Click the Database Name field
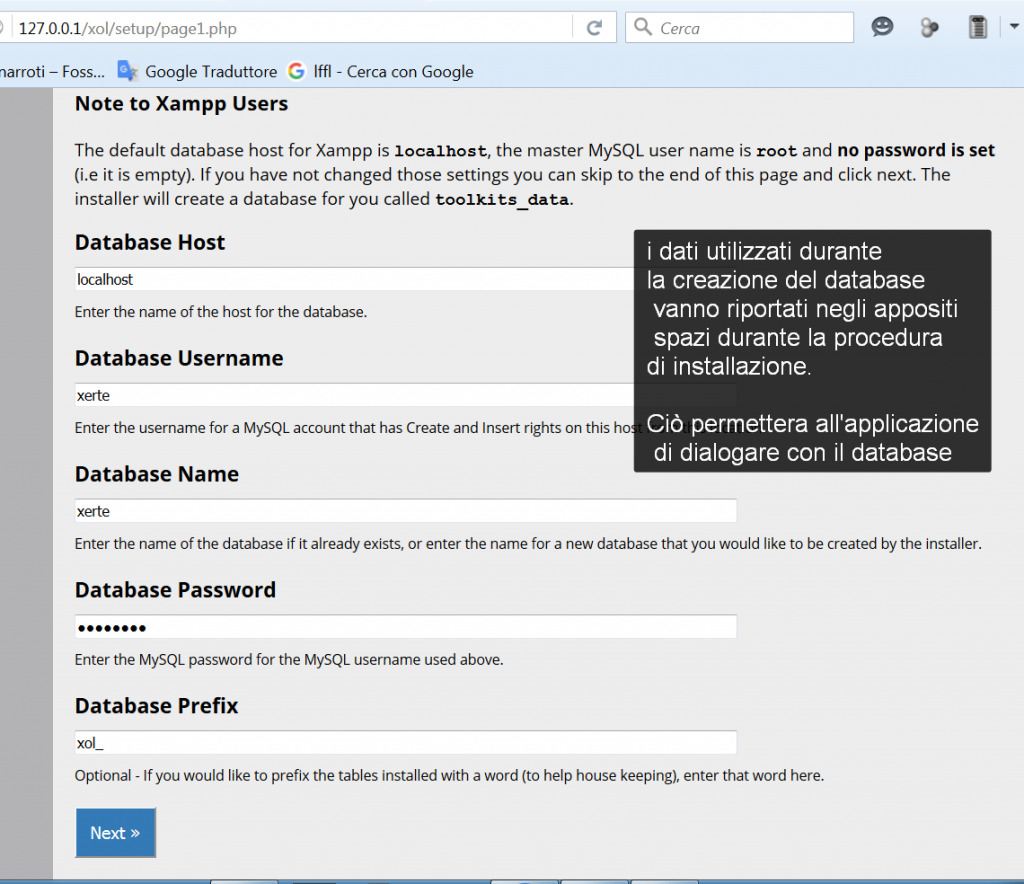 point(406,511)
